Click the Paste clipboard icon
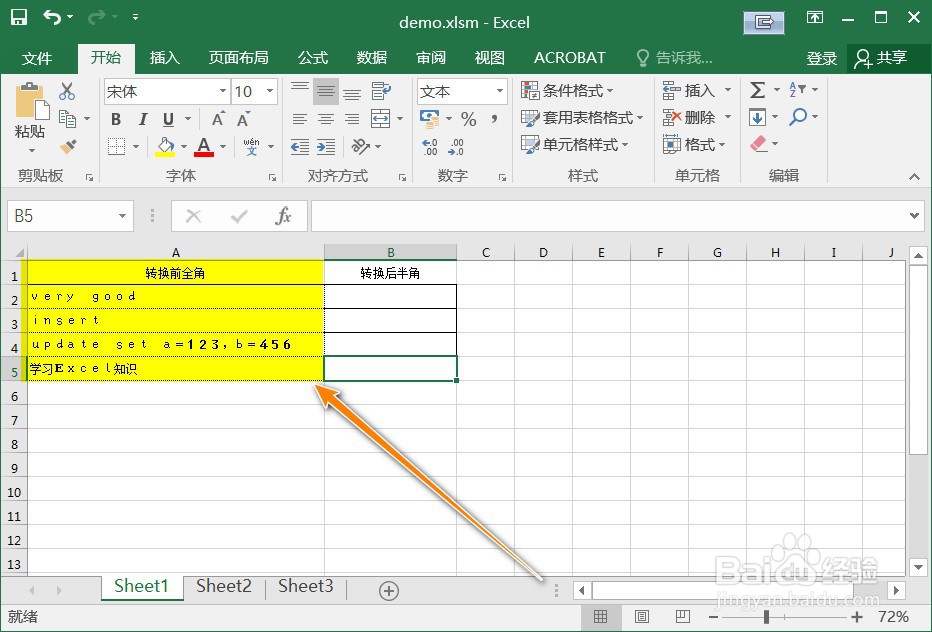932x632 pixels. click(32, 100)
